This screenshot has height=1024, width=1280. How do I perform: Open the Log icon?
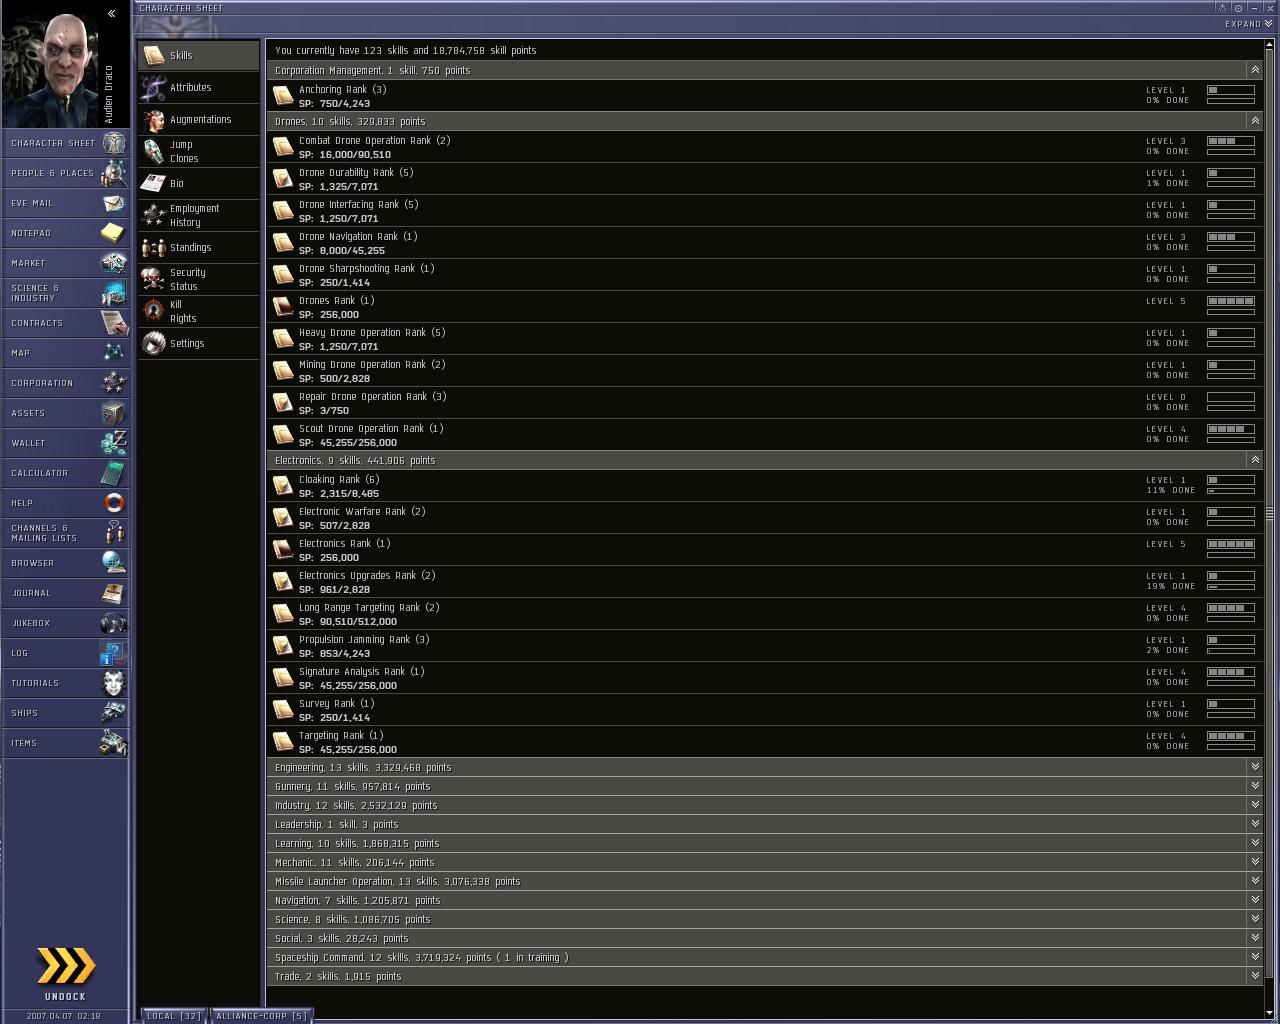[114, 653]
